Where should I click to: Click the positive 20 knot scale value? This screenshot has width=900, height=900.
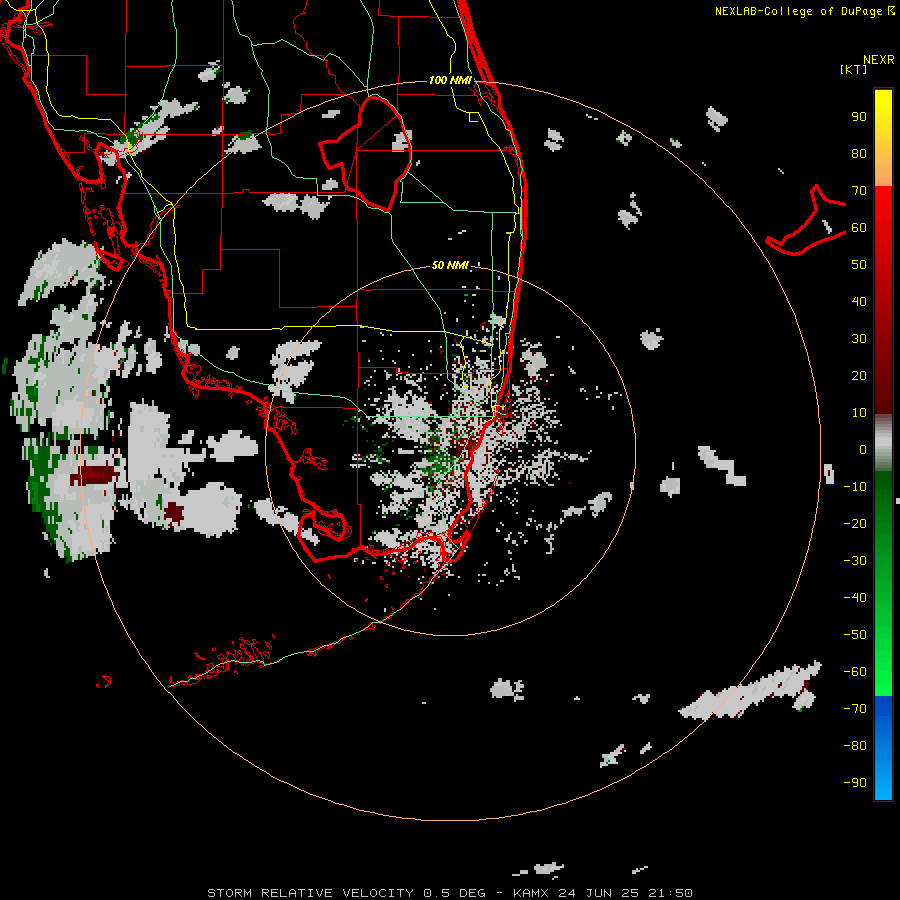pos(859,375)
